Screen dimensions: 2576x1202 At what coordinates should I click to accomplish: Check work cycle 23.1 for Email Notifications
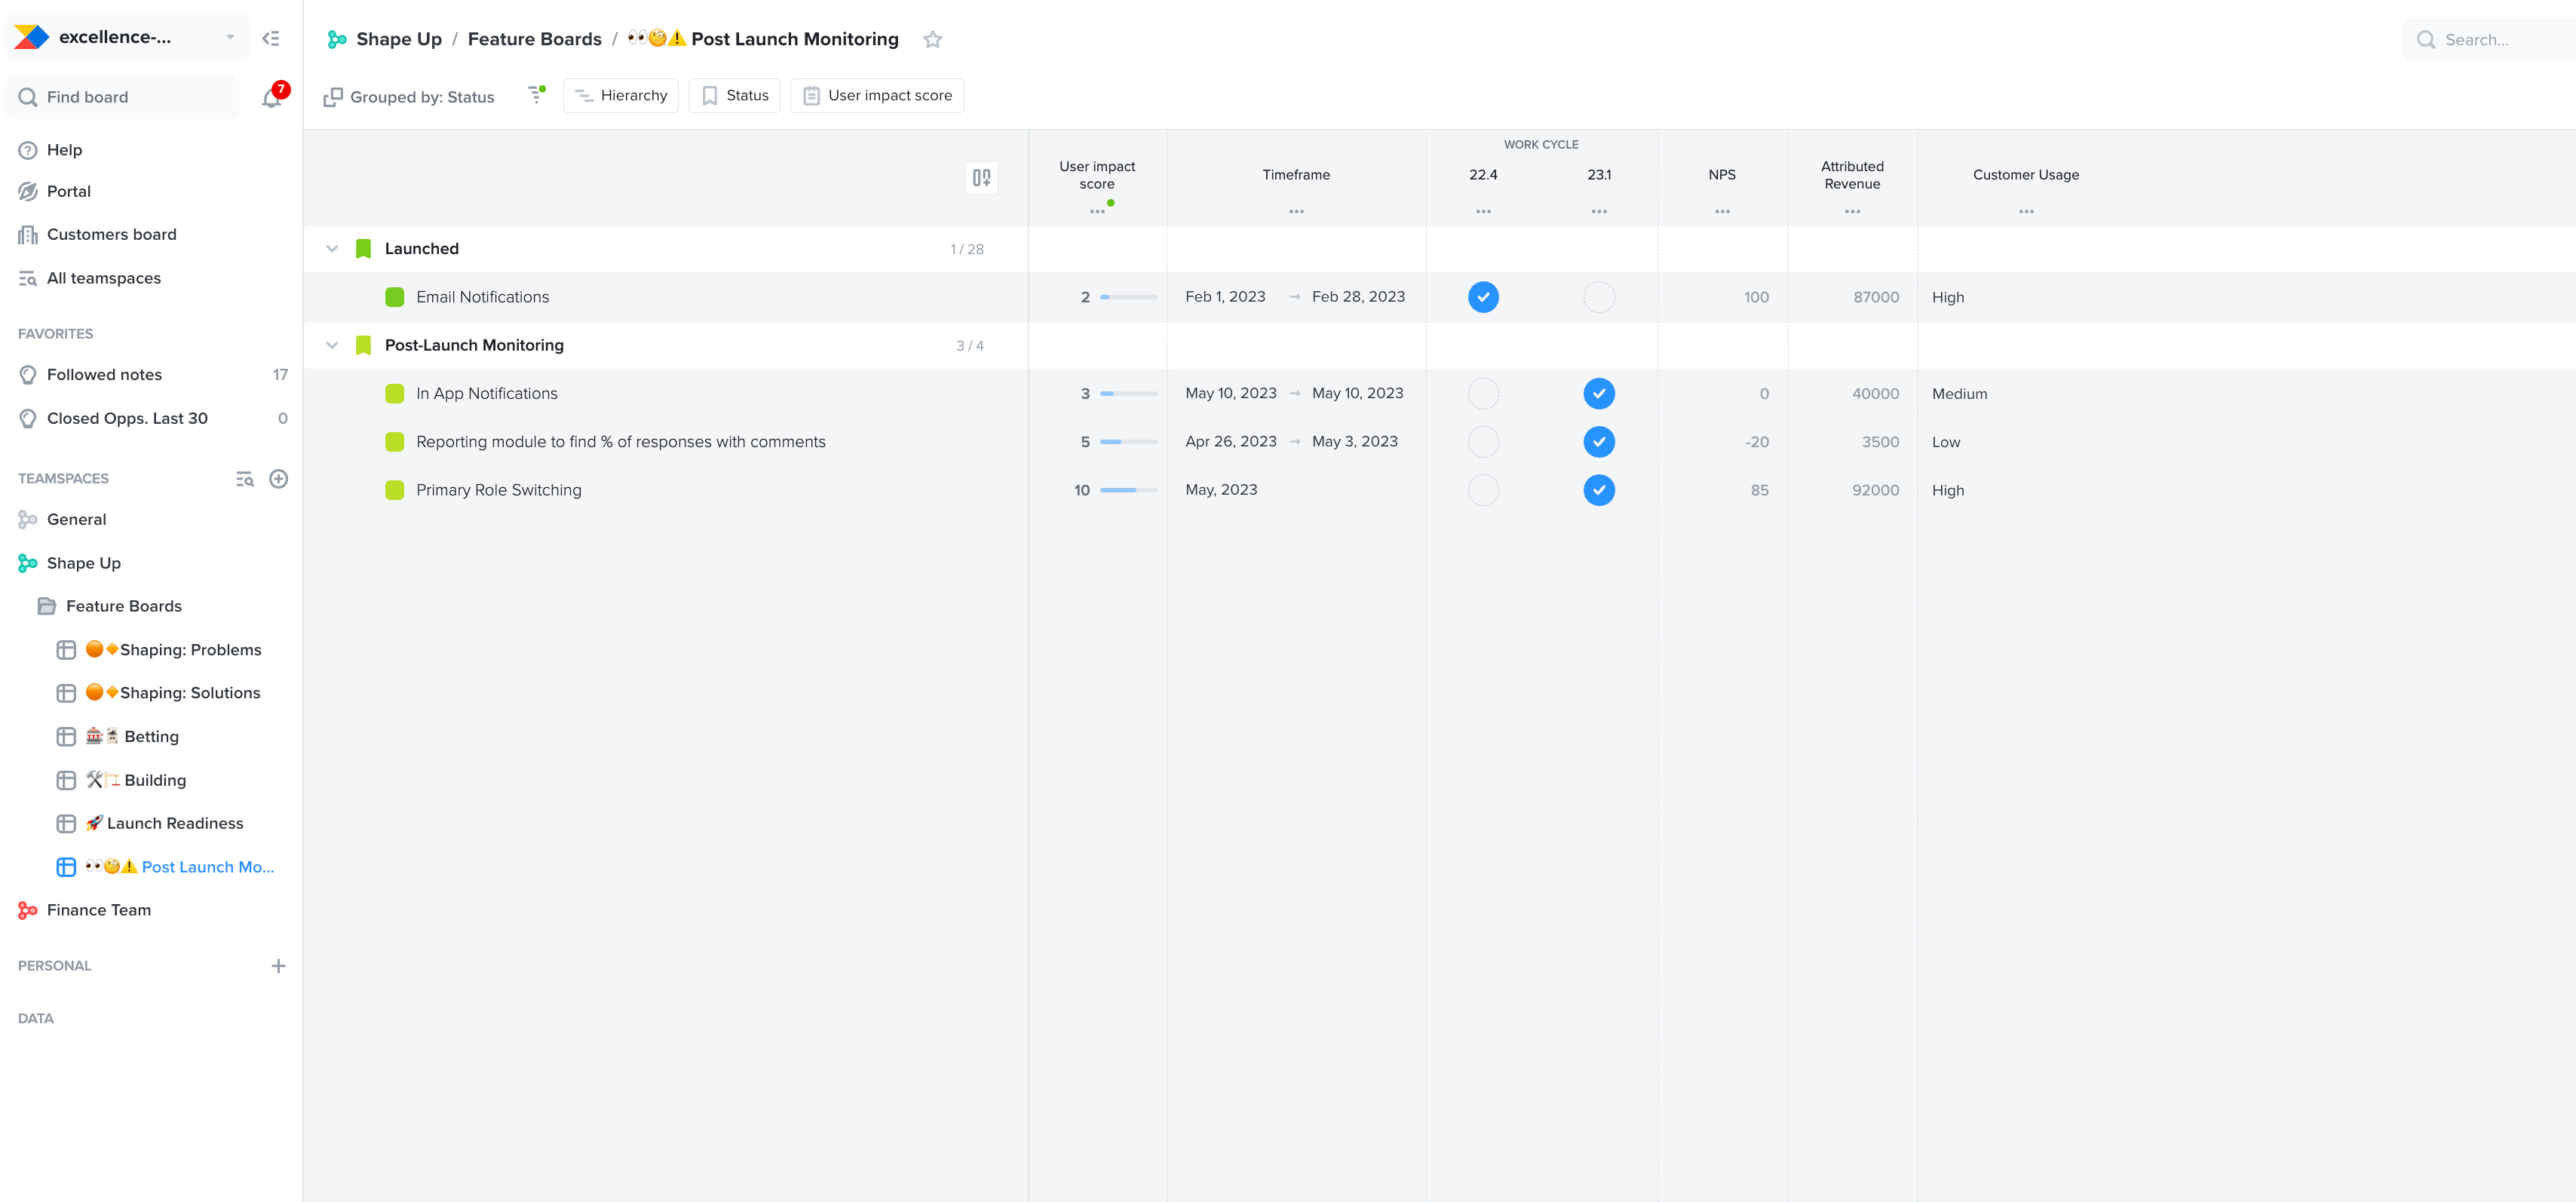(x=1599, y=297)
